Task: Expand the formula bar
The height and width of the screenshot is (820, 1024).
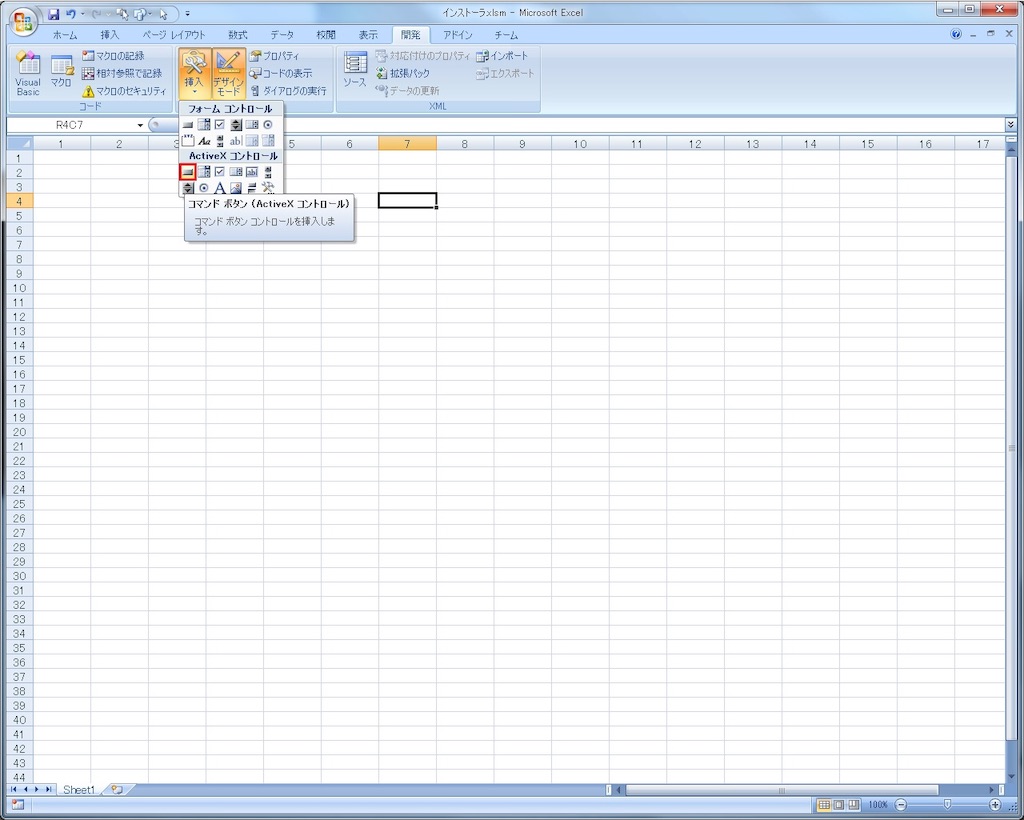Action: (x=1011, y=124)
